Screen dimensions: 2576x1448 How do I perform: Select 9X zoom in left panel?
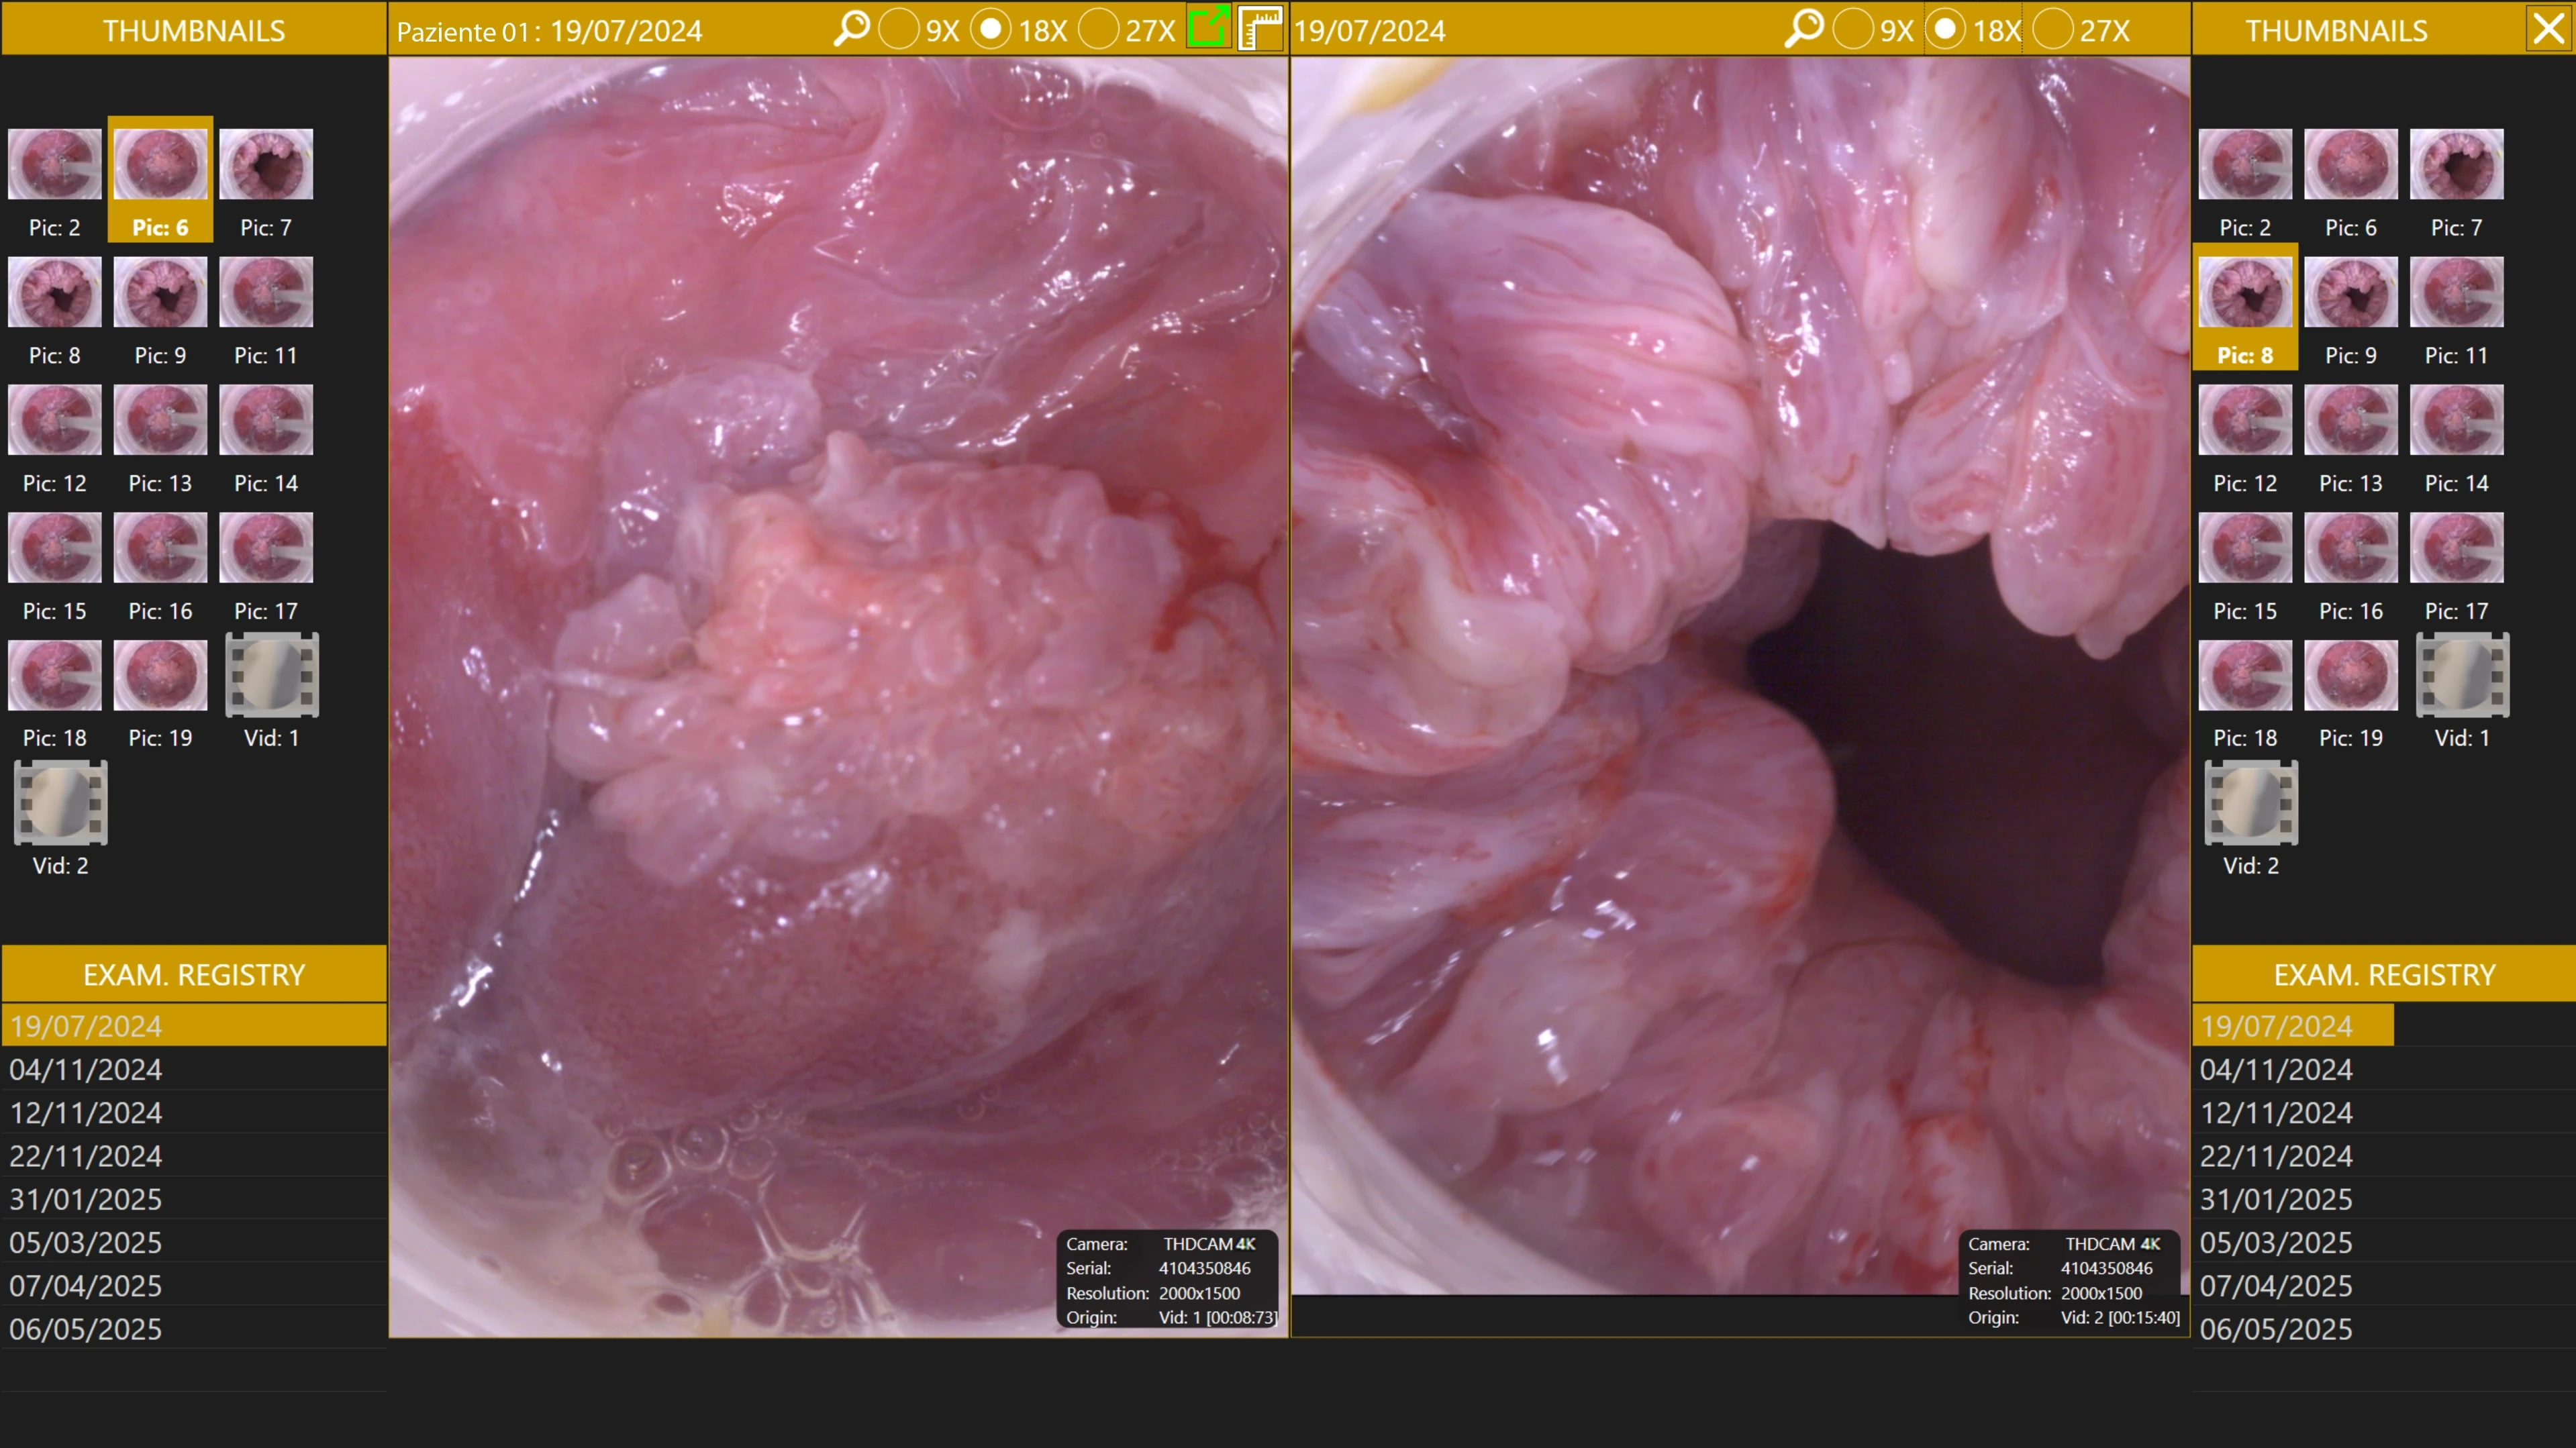pyautogui.click(x=898, y=29)
